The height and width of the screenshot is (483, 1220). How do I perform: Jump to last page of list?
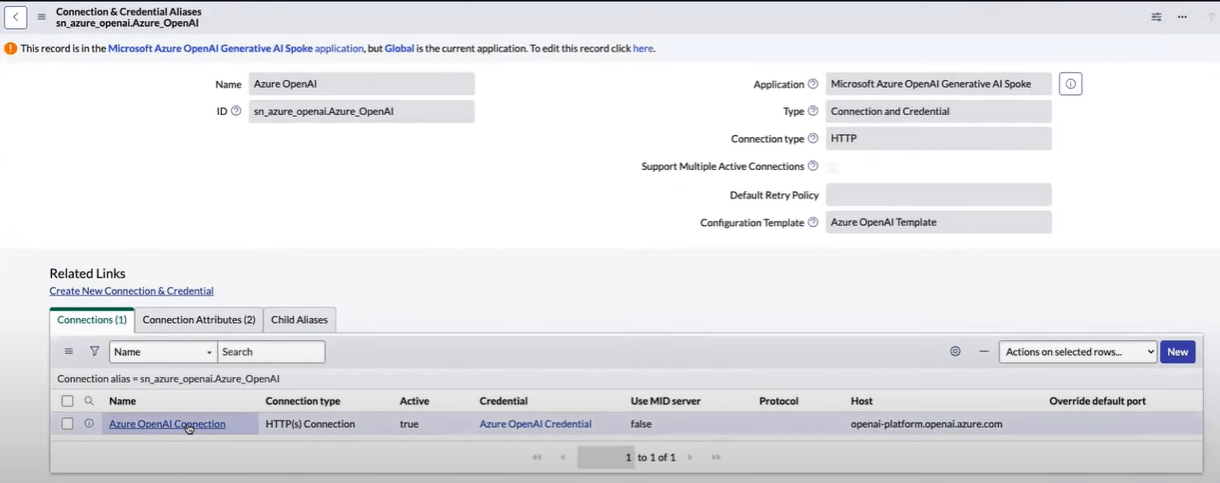tap(716, 457)
